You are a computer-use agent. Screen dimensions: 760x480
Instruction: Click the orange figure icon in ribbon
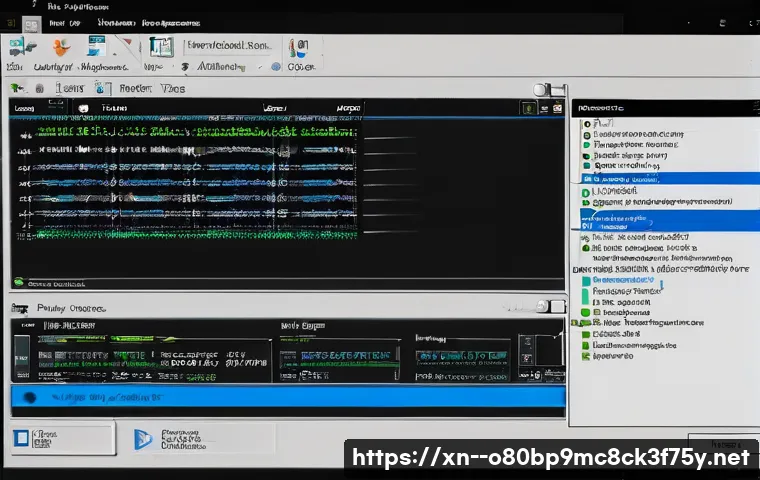[x=61, y=48]
